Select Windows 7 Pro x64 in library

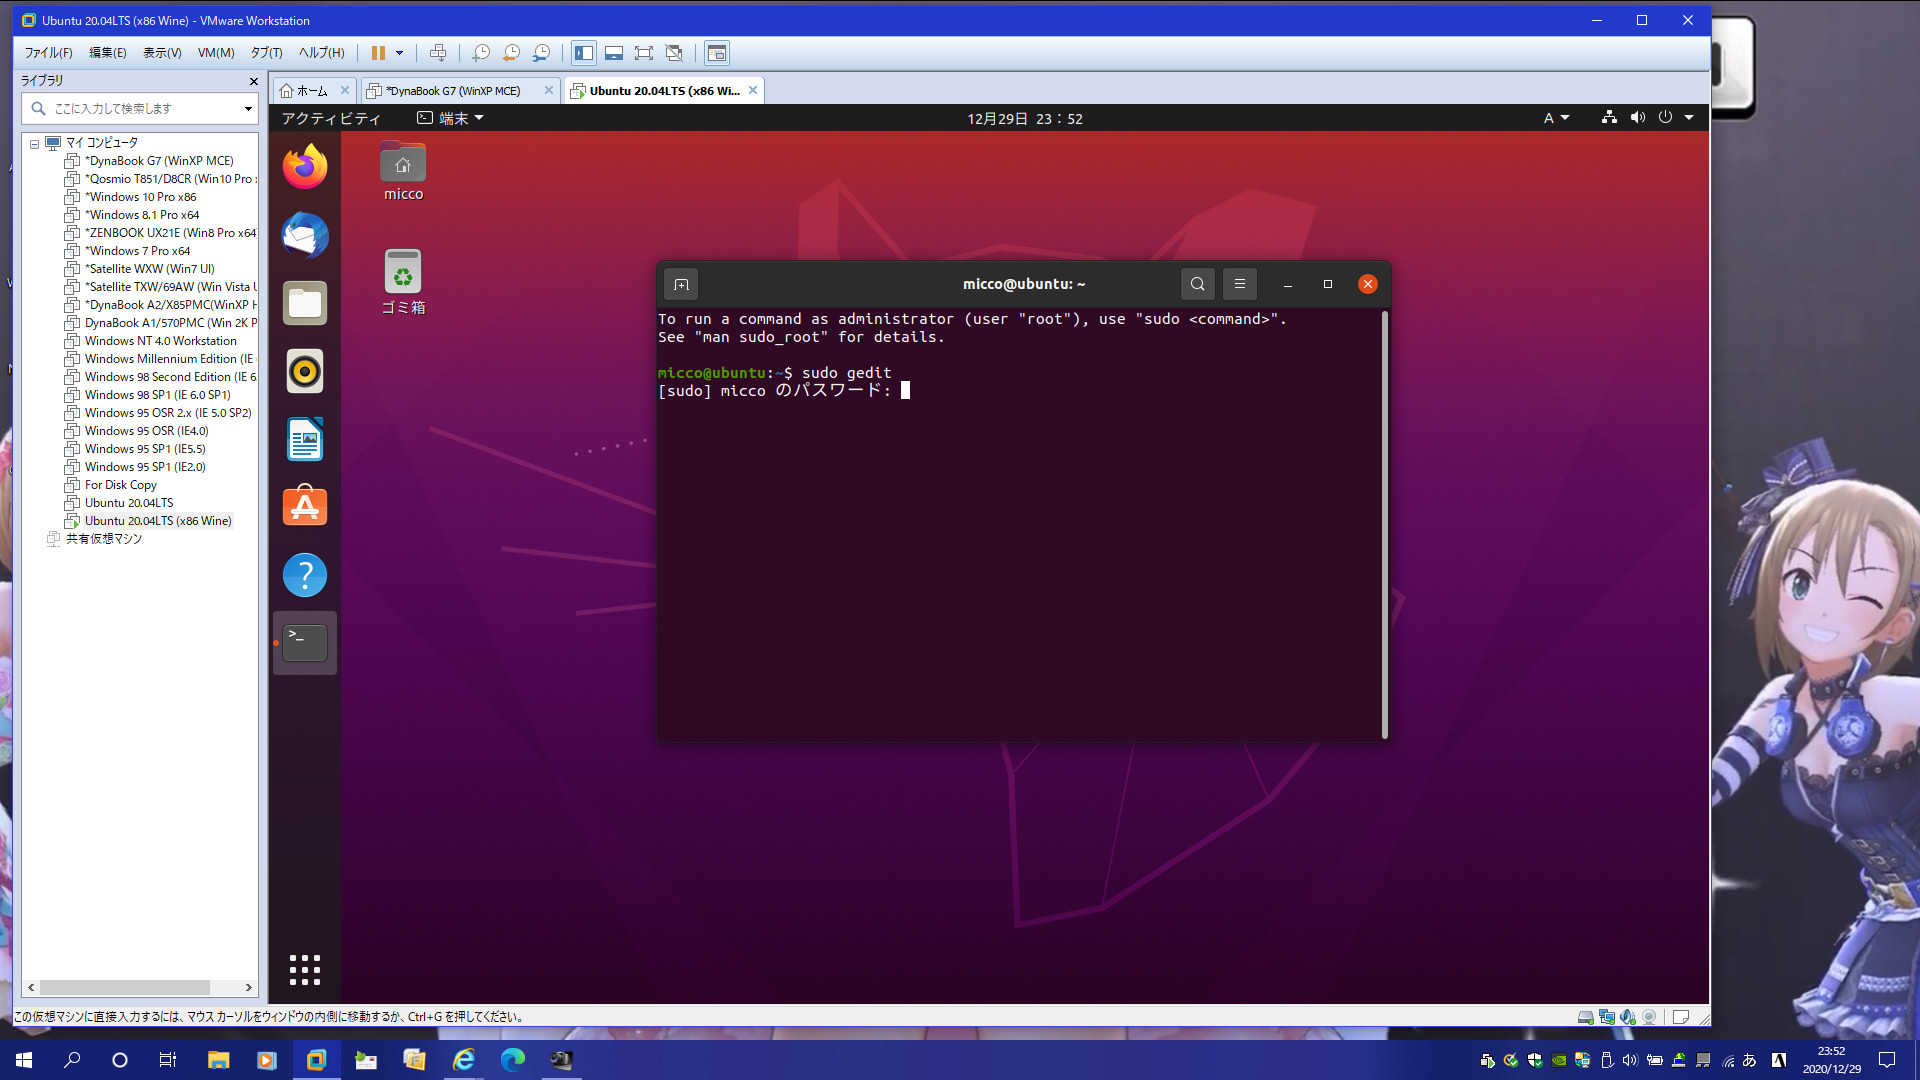point(137,251)
